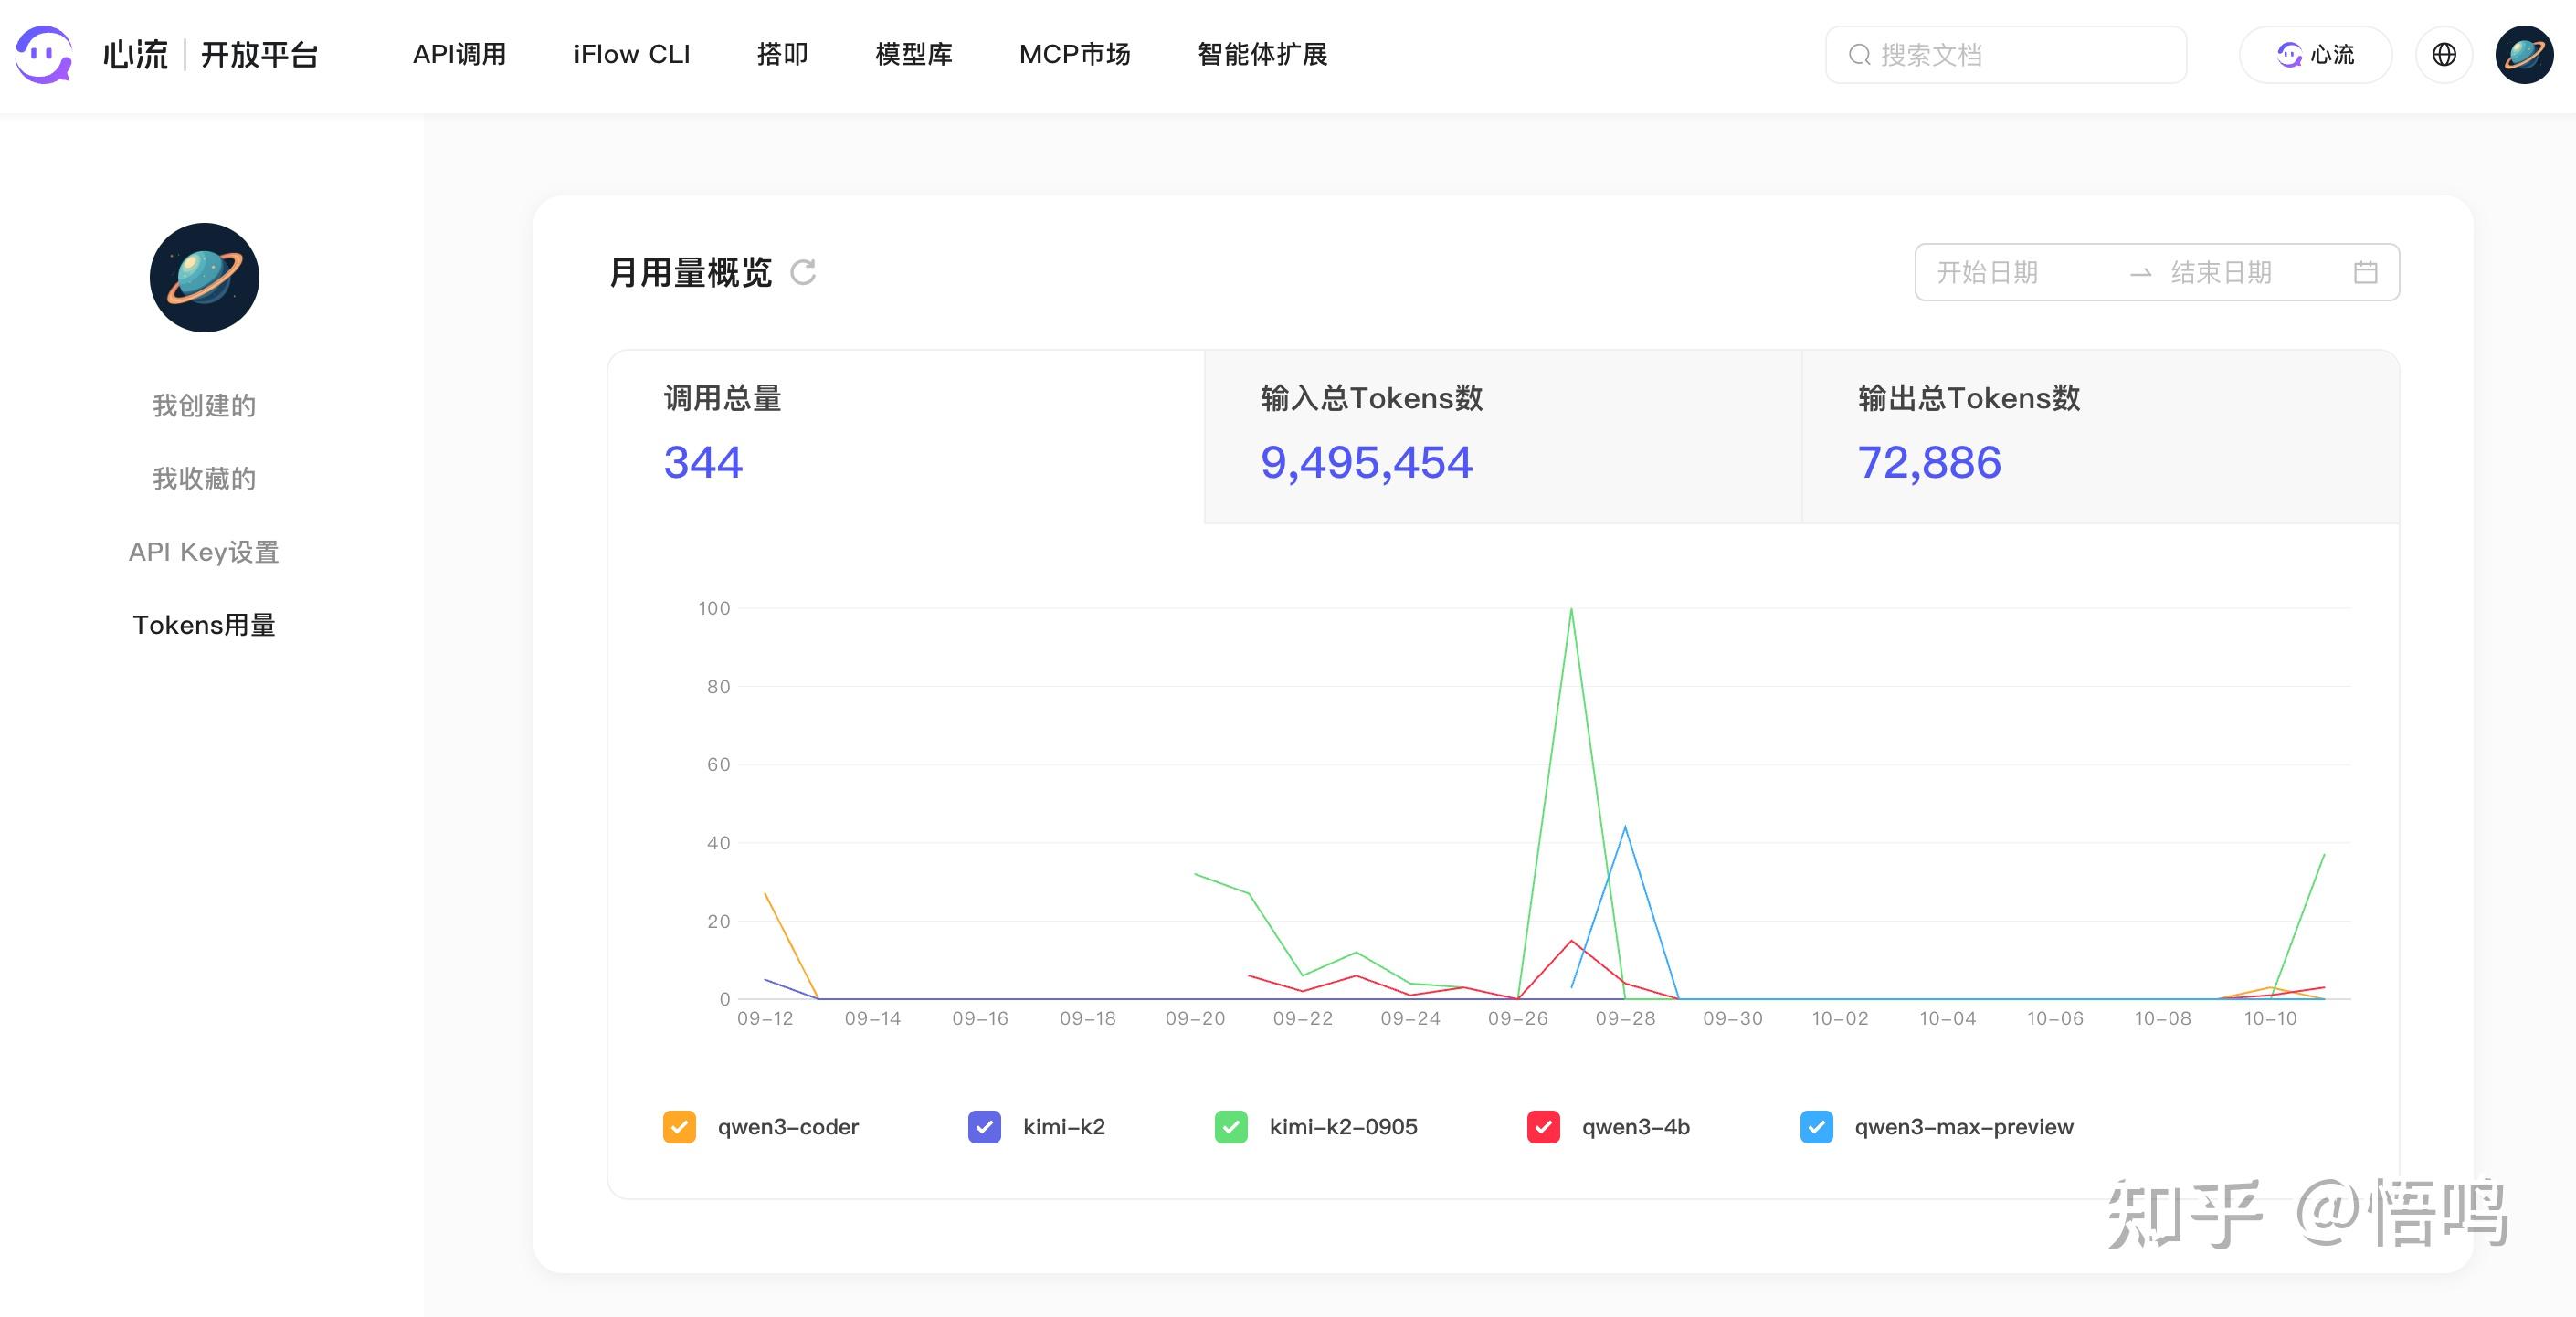Go to the 模型库 menu item
The image size is (2576, 1317).
913,54
